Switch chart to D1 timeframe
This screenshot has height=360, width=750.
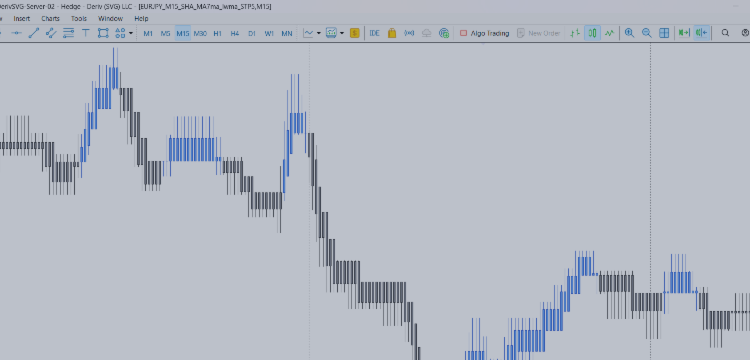(252, 33)
